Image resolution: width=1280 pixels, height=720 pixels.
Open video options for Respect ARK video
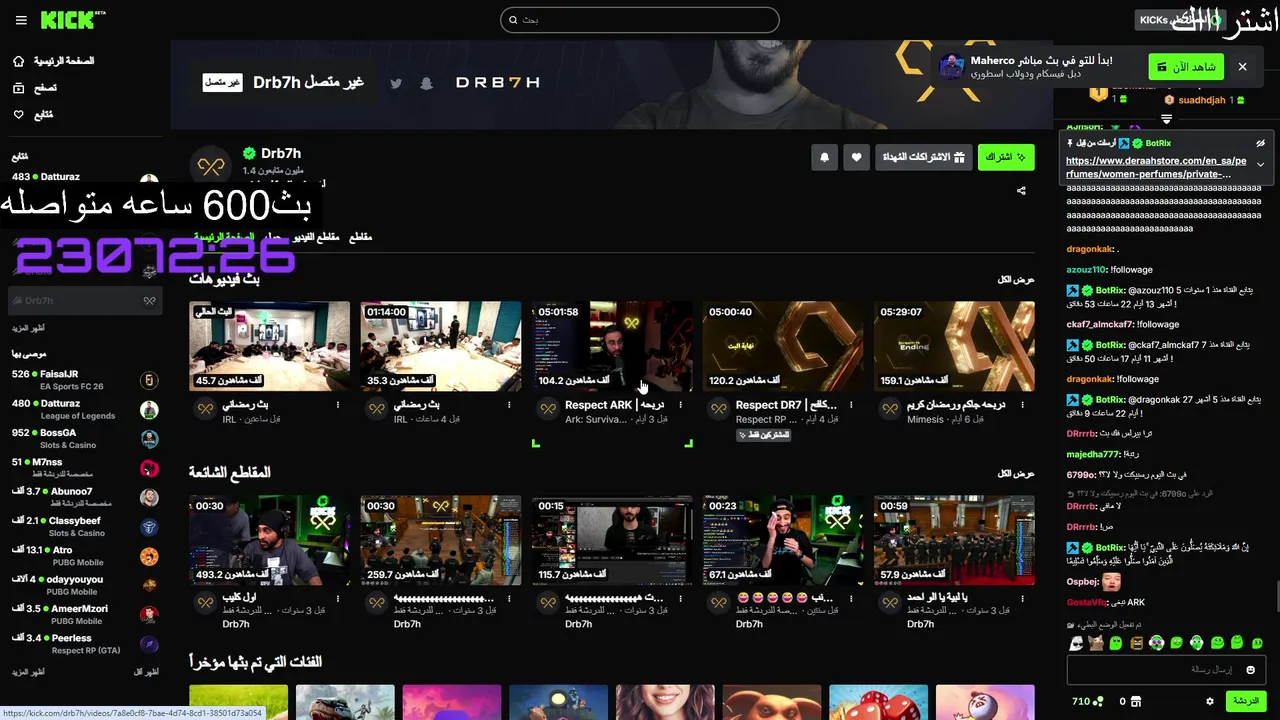click(680, 405)
